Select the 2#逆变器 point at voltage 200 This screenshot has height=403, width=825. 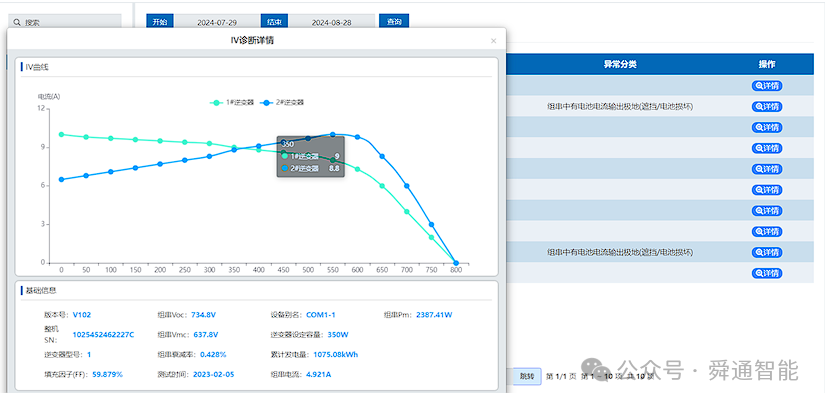pos(160,164)
